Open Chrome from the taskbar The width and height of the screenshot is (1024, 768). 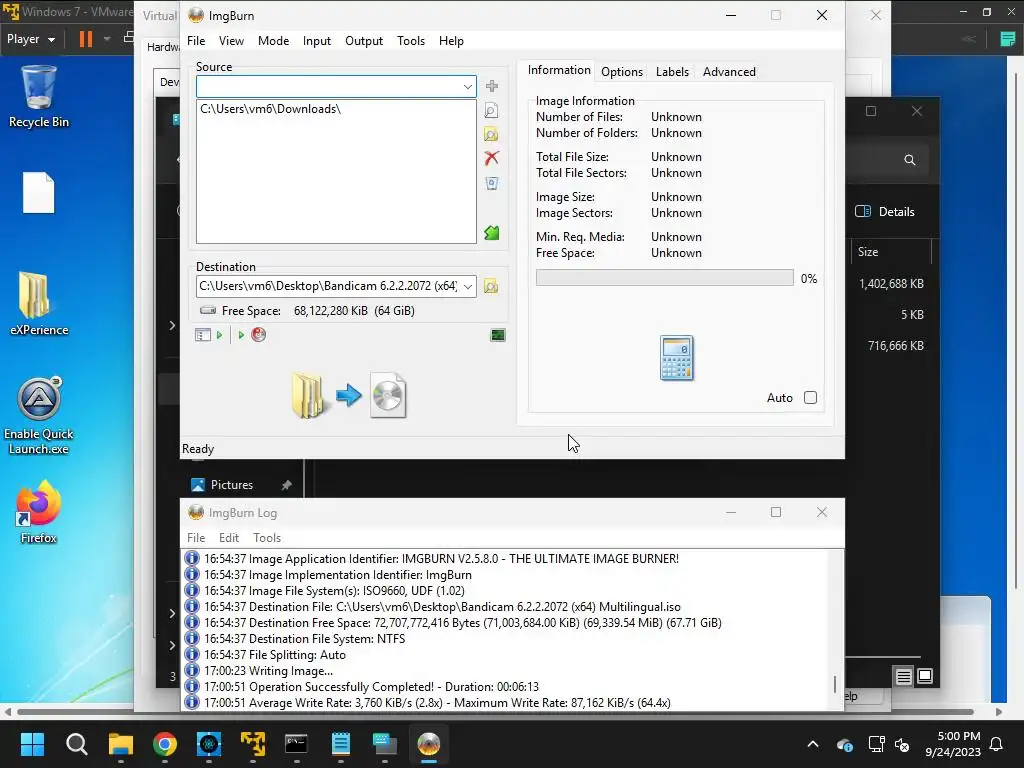(x=165, y=744)
